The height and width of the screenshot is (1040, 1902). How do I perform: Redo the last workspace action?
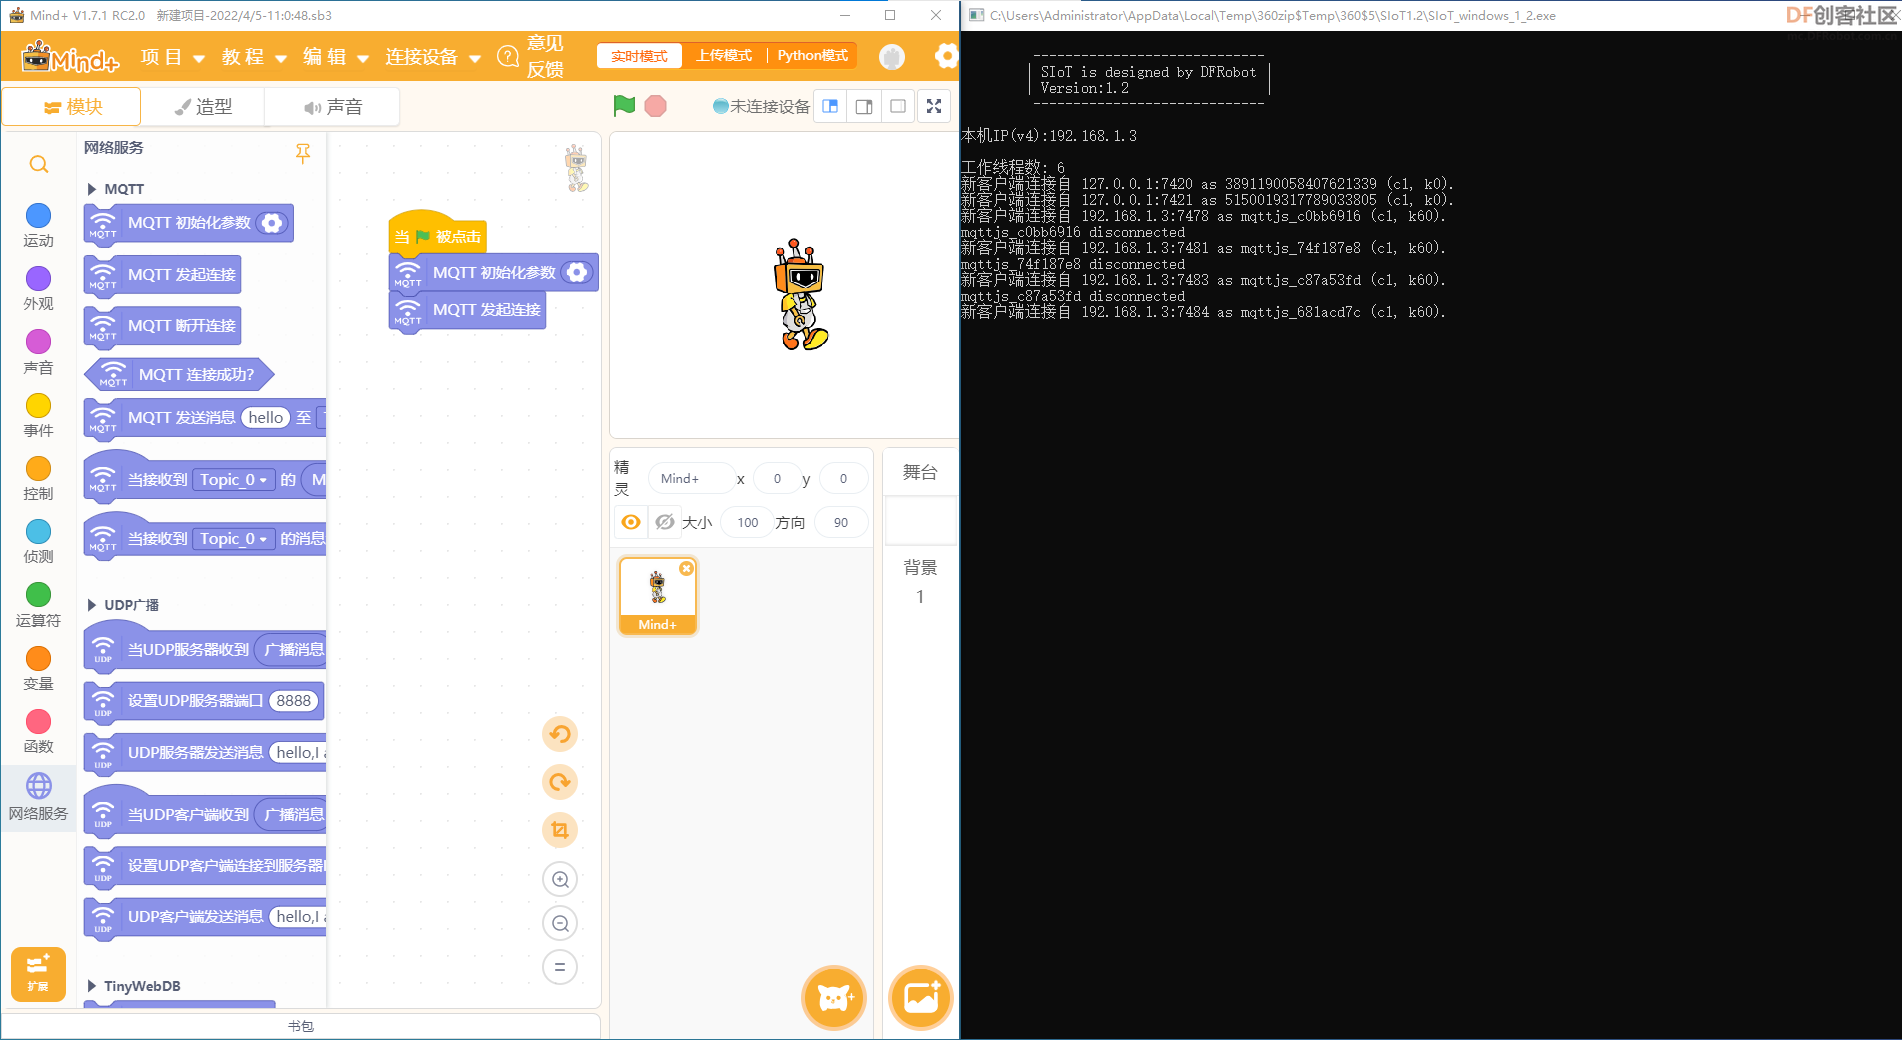560,782
